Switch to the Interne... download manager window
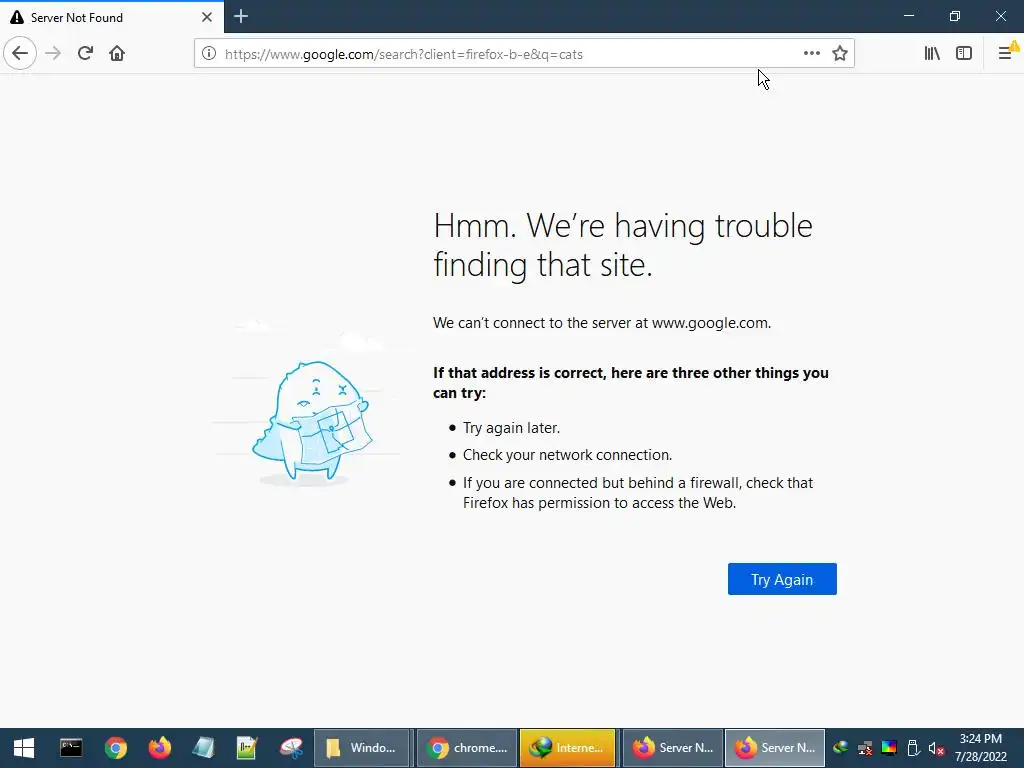This screenshot has height=768, width=1024. pyautogui.click(x=568, y=748)
